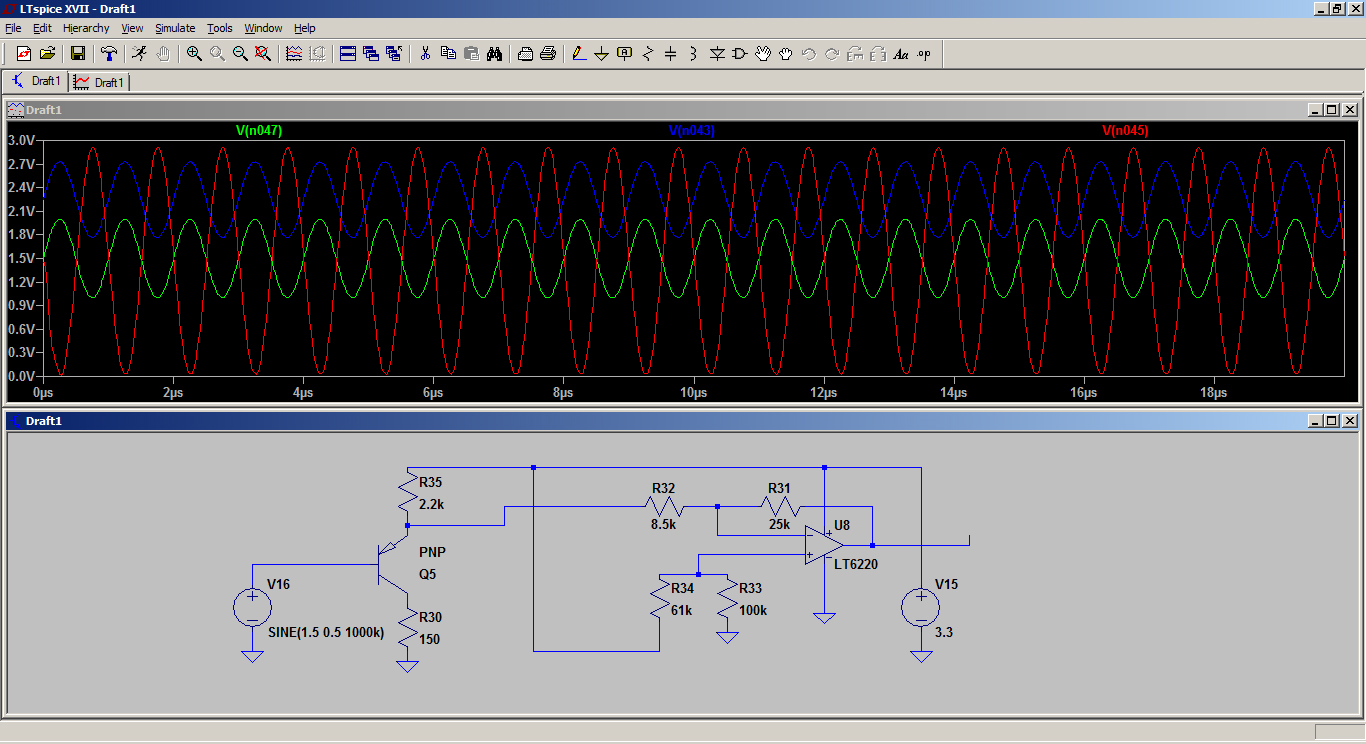Image resolution: width=1366 pixels, height=744 pixels.
Task: Place a resistor from the toolbar
Action: (x=648, y=53)
